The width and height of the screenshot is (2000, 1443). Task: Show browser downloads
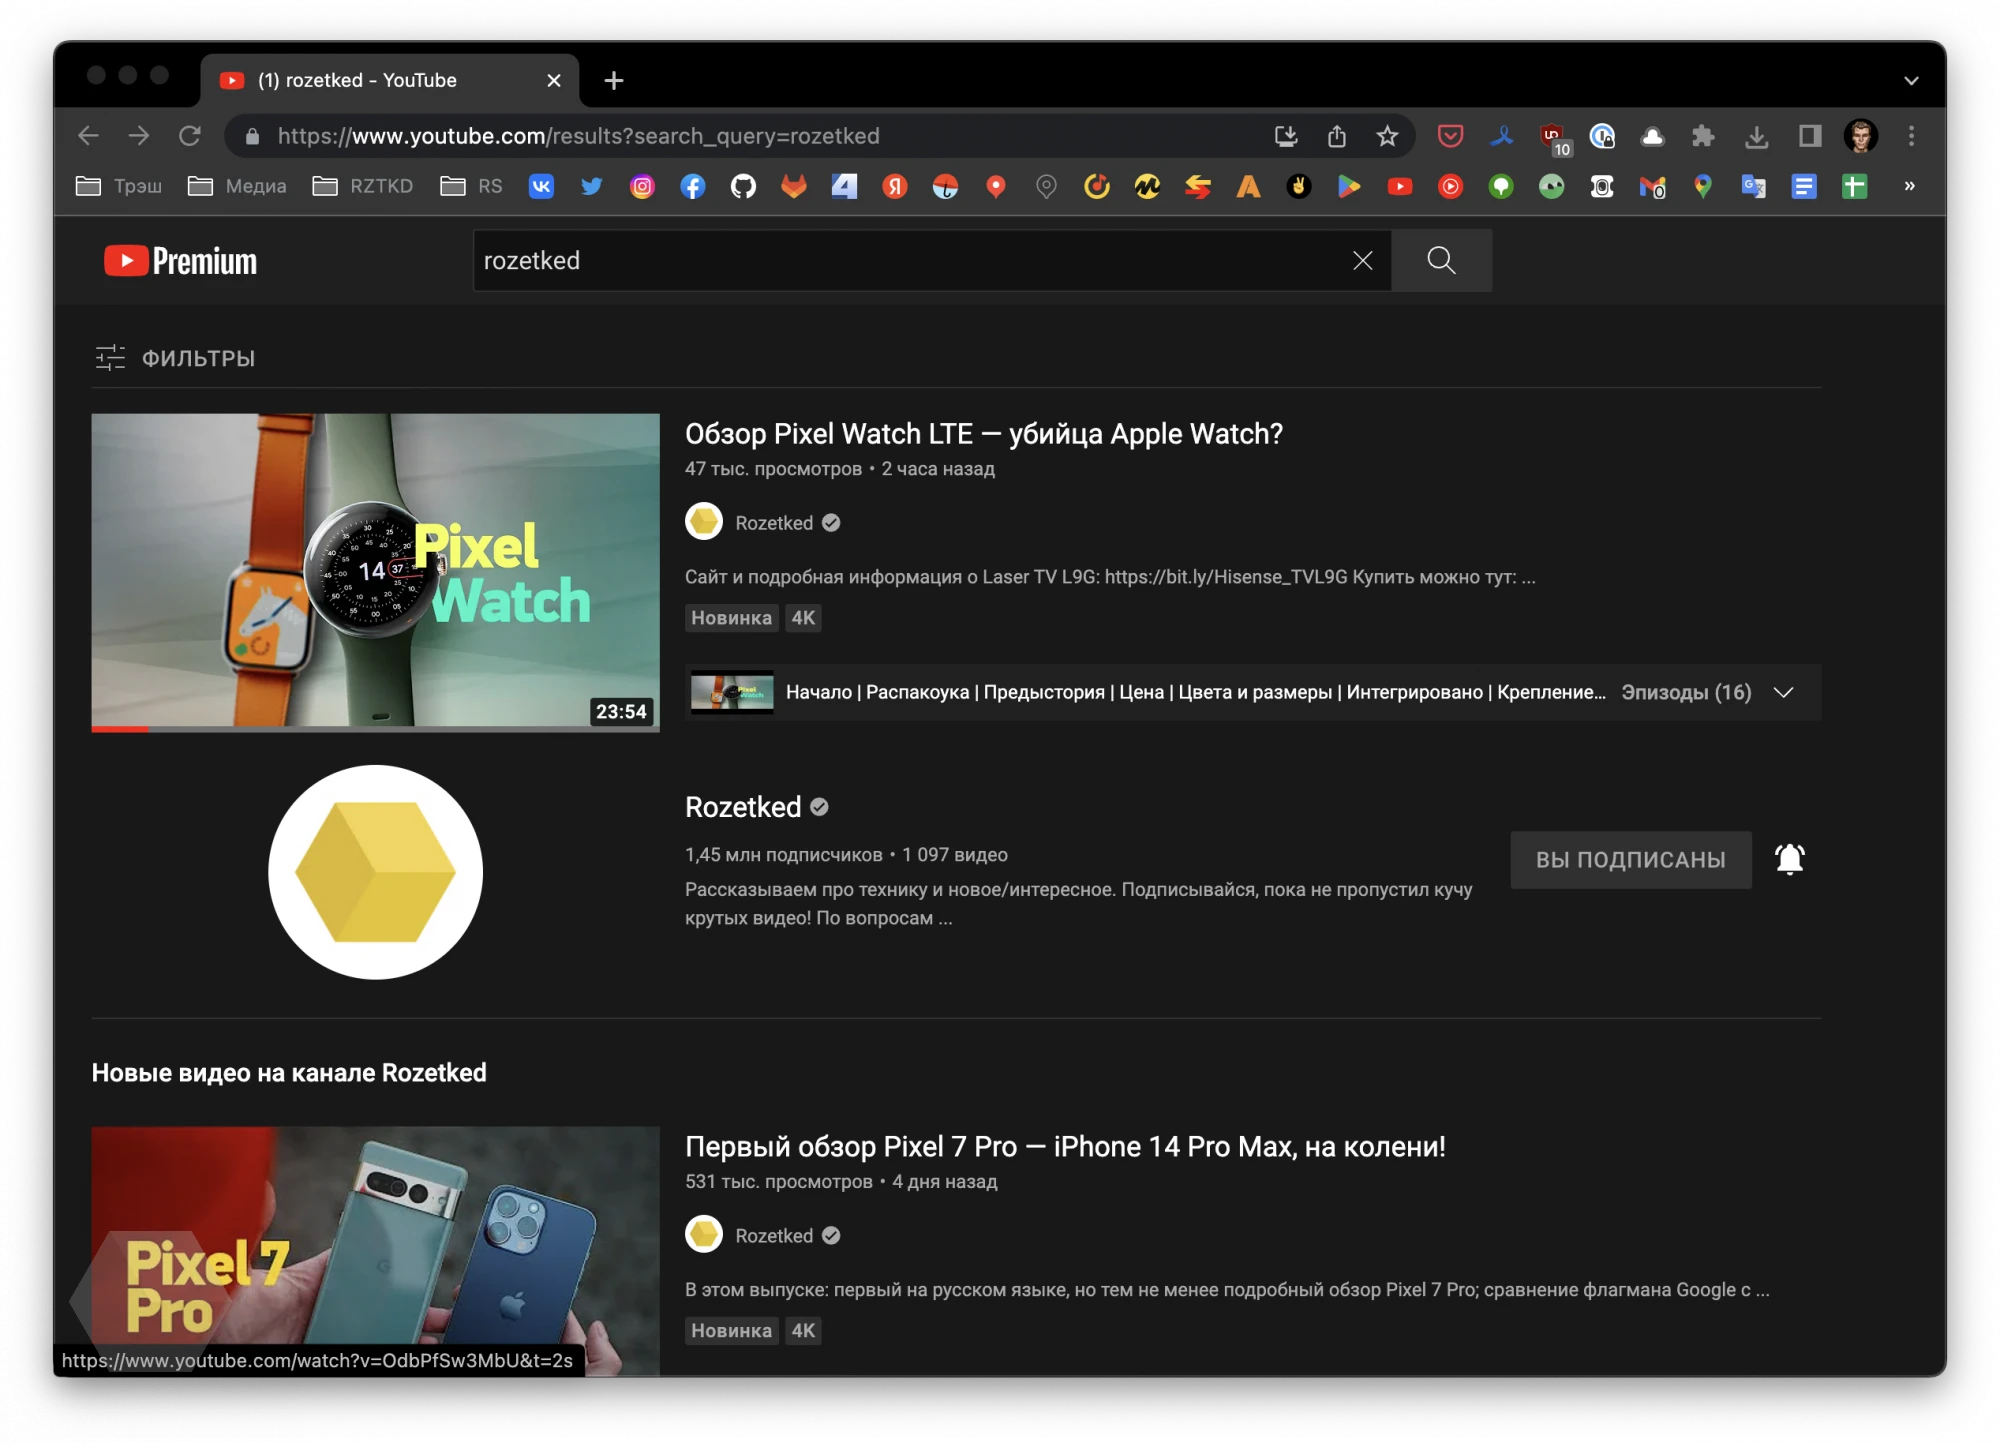point(1757,136)
